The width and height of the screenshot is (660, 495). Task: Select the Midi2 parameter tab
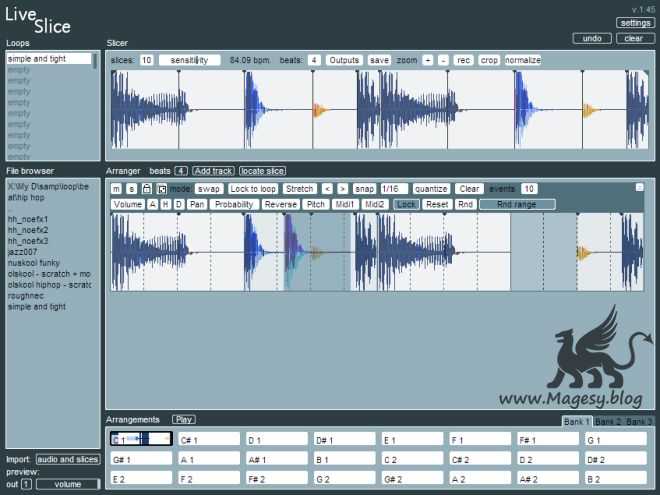[375, 205]
